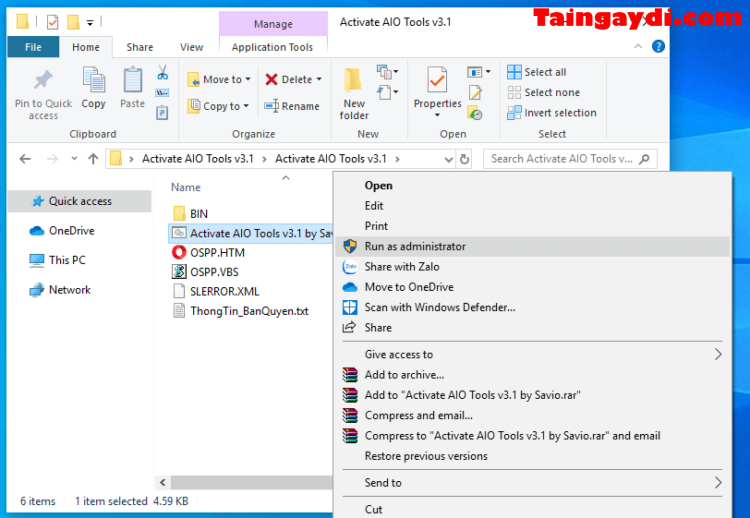
Task: Click the Properties checkmark icon
Action: point(437,80)
